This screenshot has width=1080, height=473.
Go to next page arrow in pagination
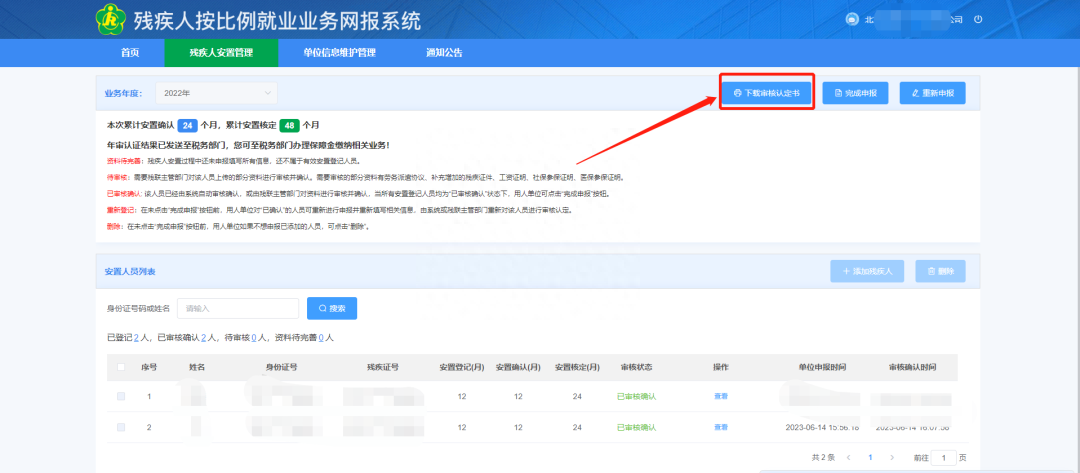point(893,457)
